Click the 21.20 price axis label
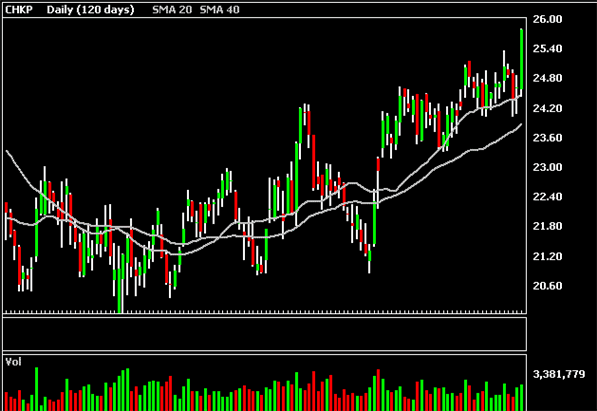Viewport: 597px width, 411px height. [547, 256]
